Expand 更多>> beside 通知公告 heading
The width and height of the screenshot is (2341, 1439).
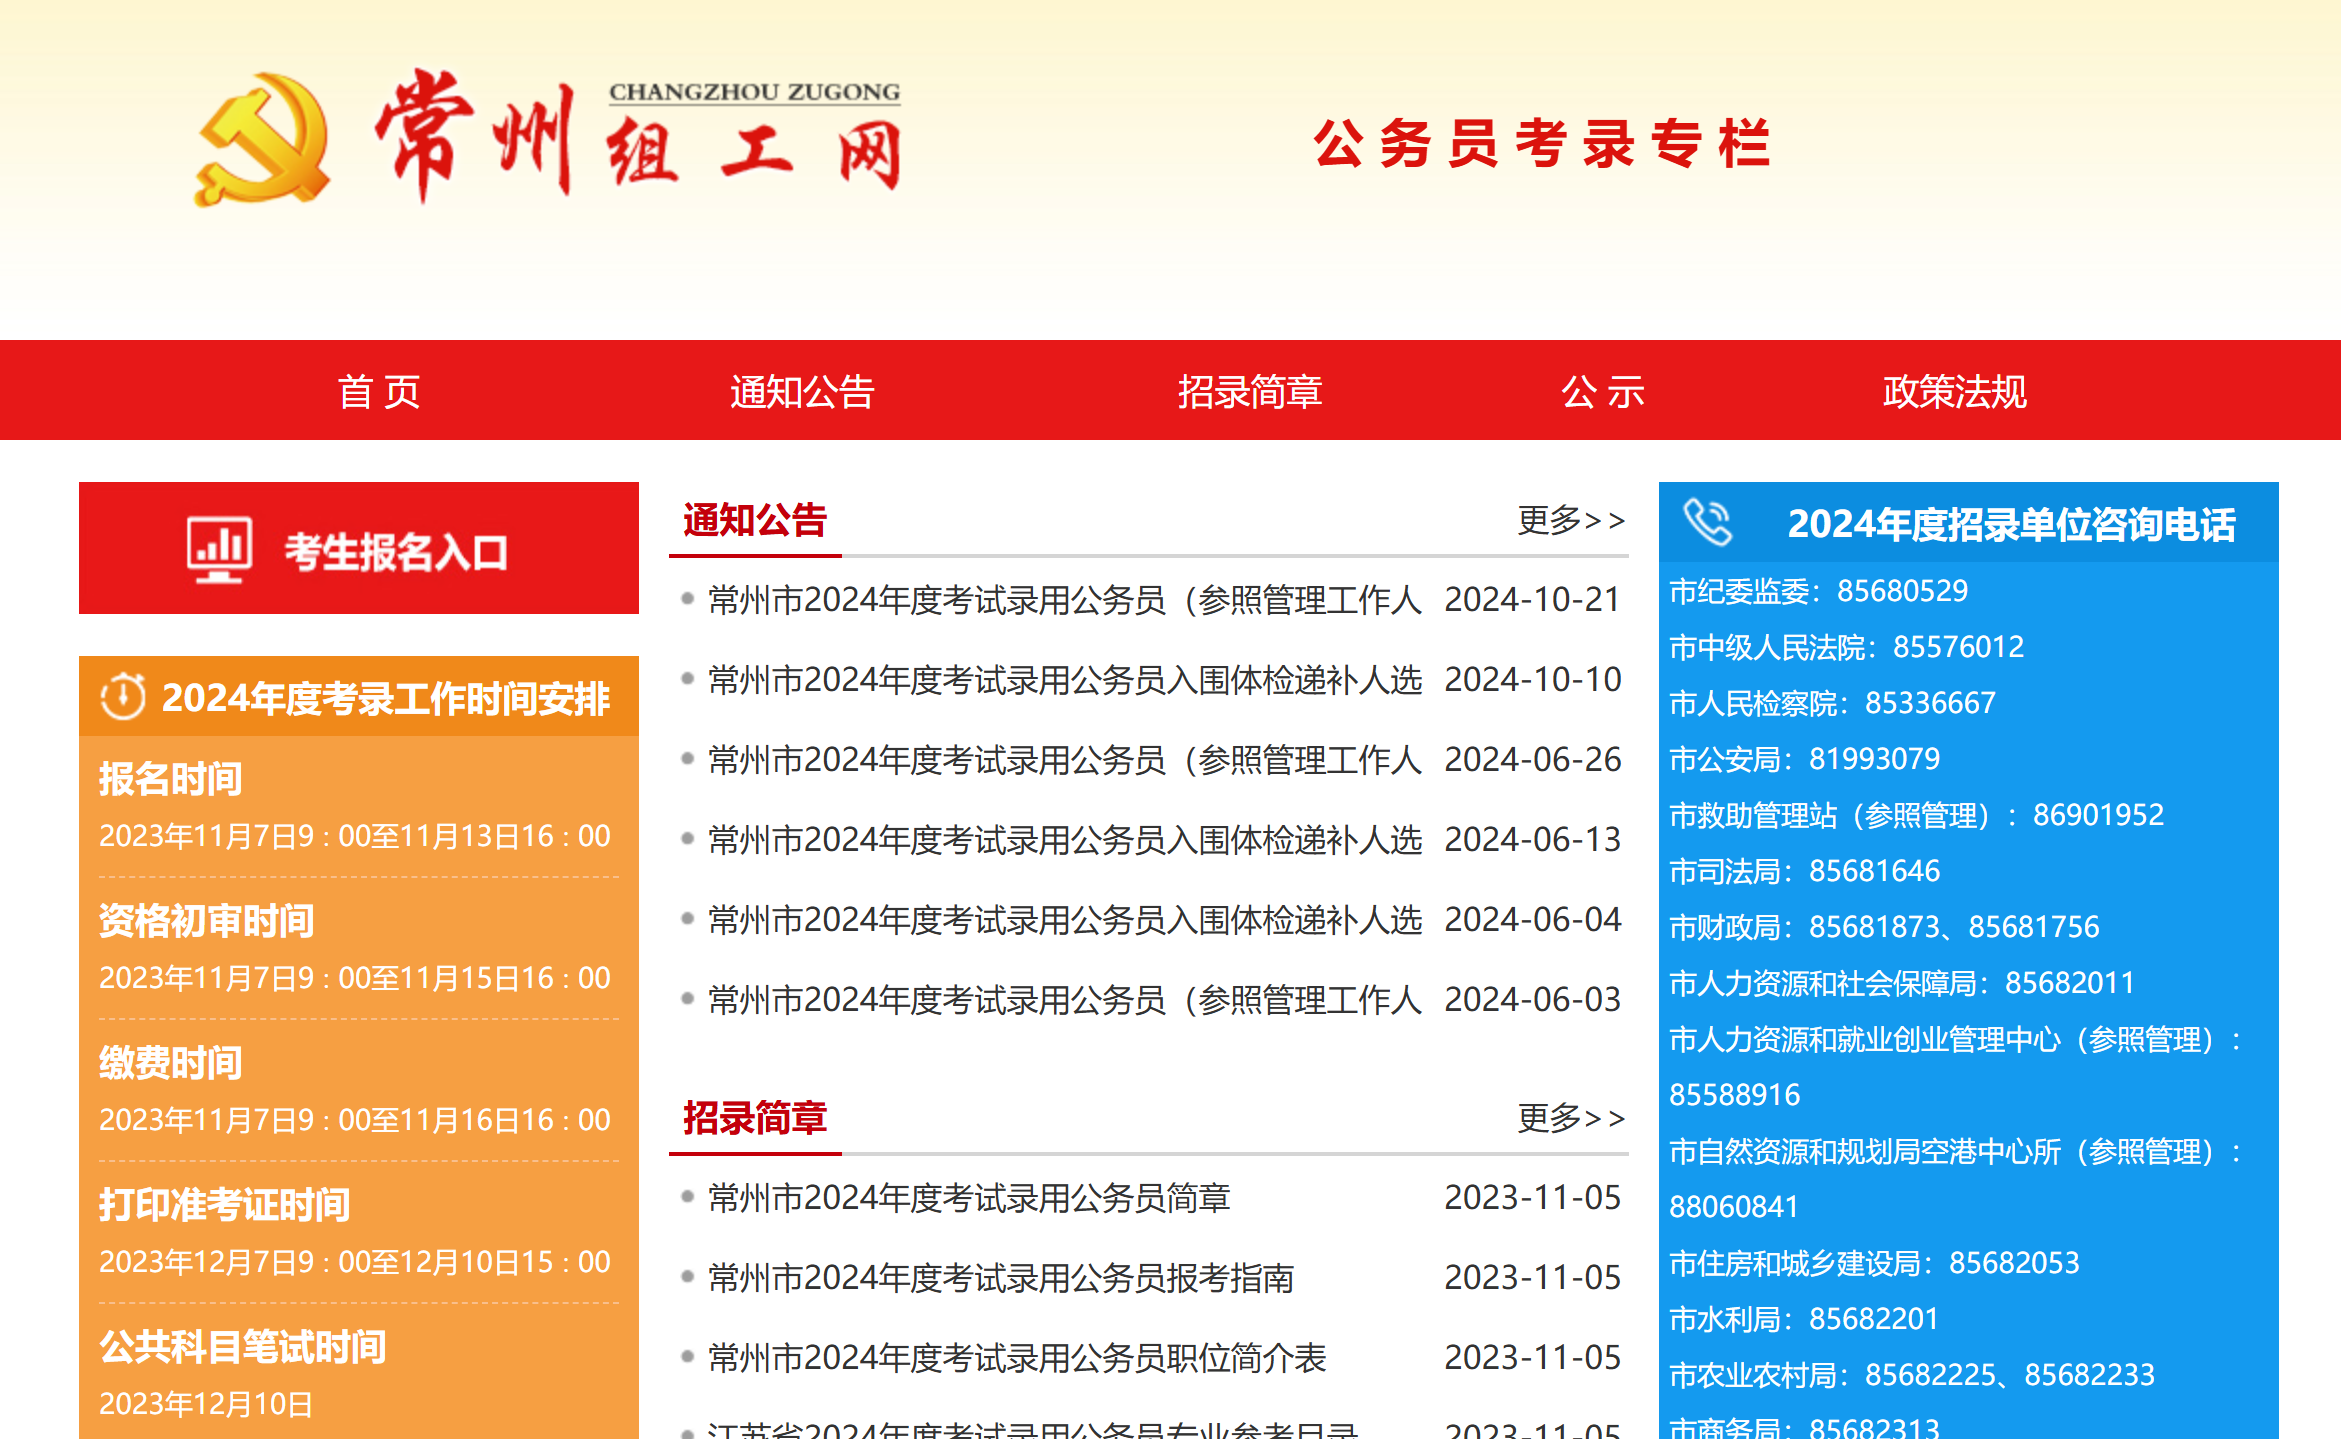1570,520
